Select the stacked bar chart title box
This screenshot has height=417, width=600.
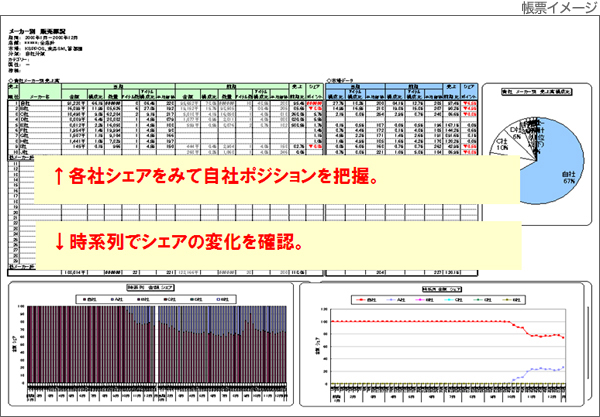(150, 287)
